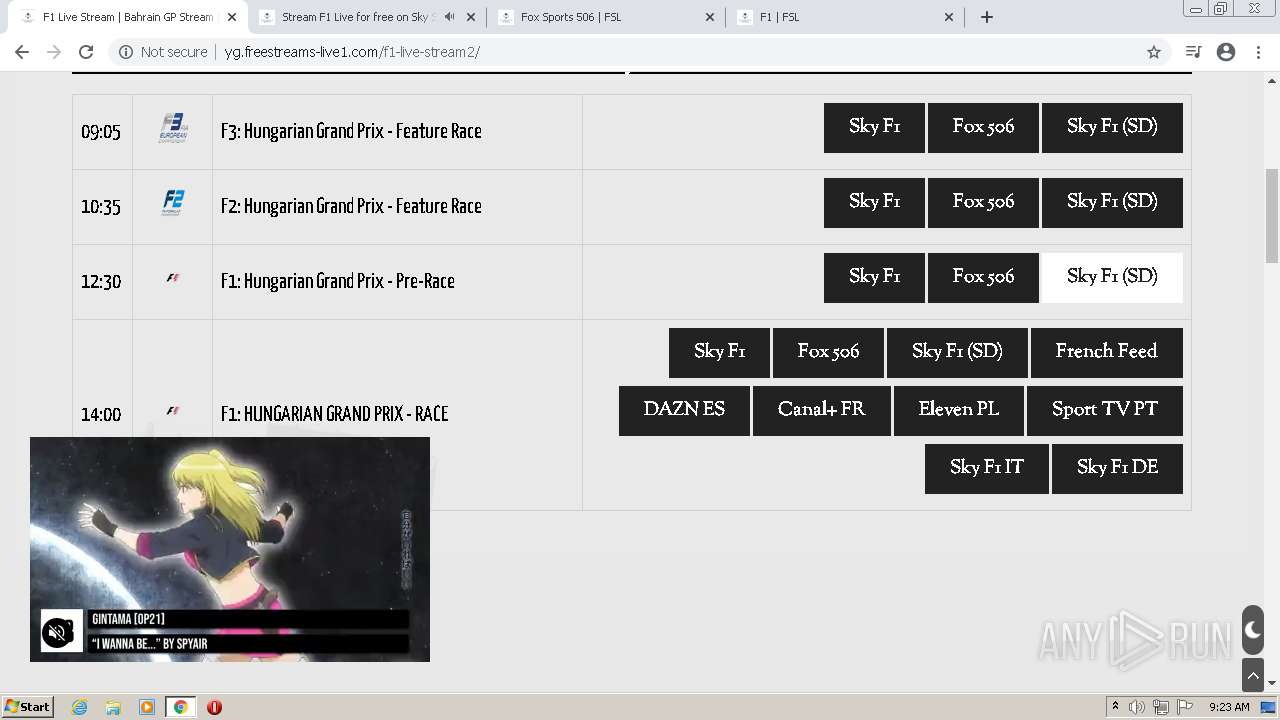
Task: Click the browser forward arrow
Action: (54, 52)
